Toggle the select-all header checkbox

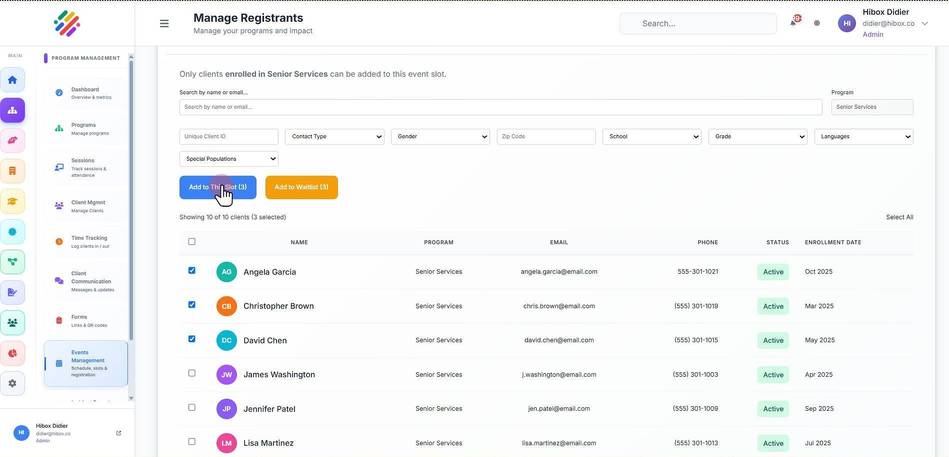point(192,242)
